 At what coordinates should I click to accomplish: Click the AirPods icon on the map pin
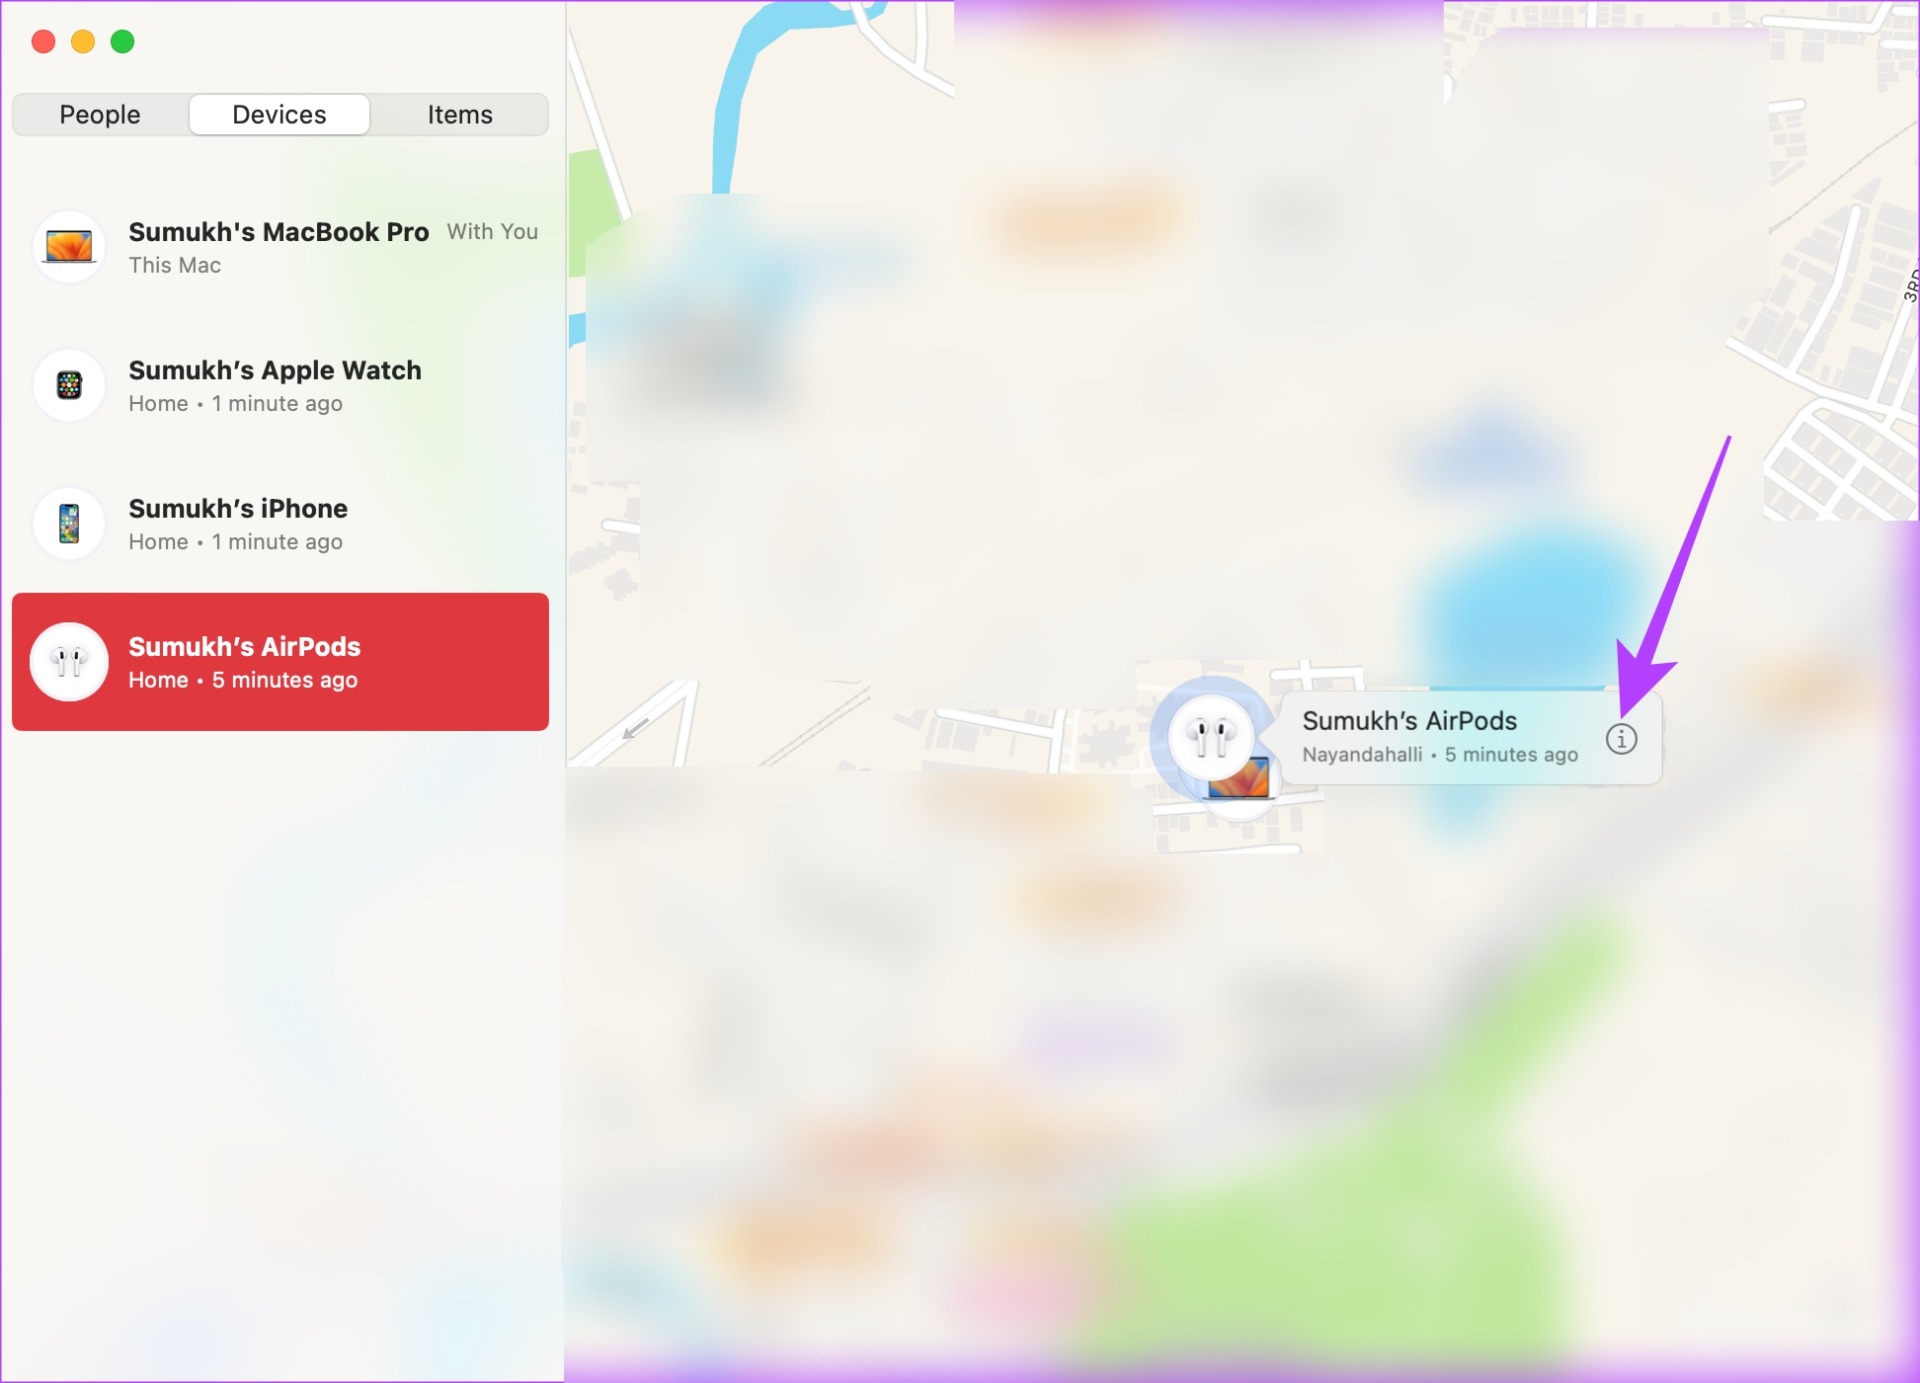point(1210,737)
